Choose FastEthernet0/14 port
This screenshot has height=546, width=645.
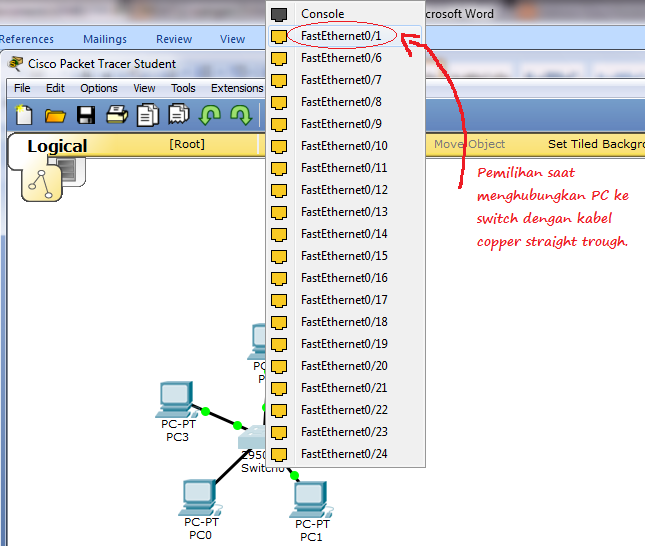[x=346, y=234]
